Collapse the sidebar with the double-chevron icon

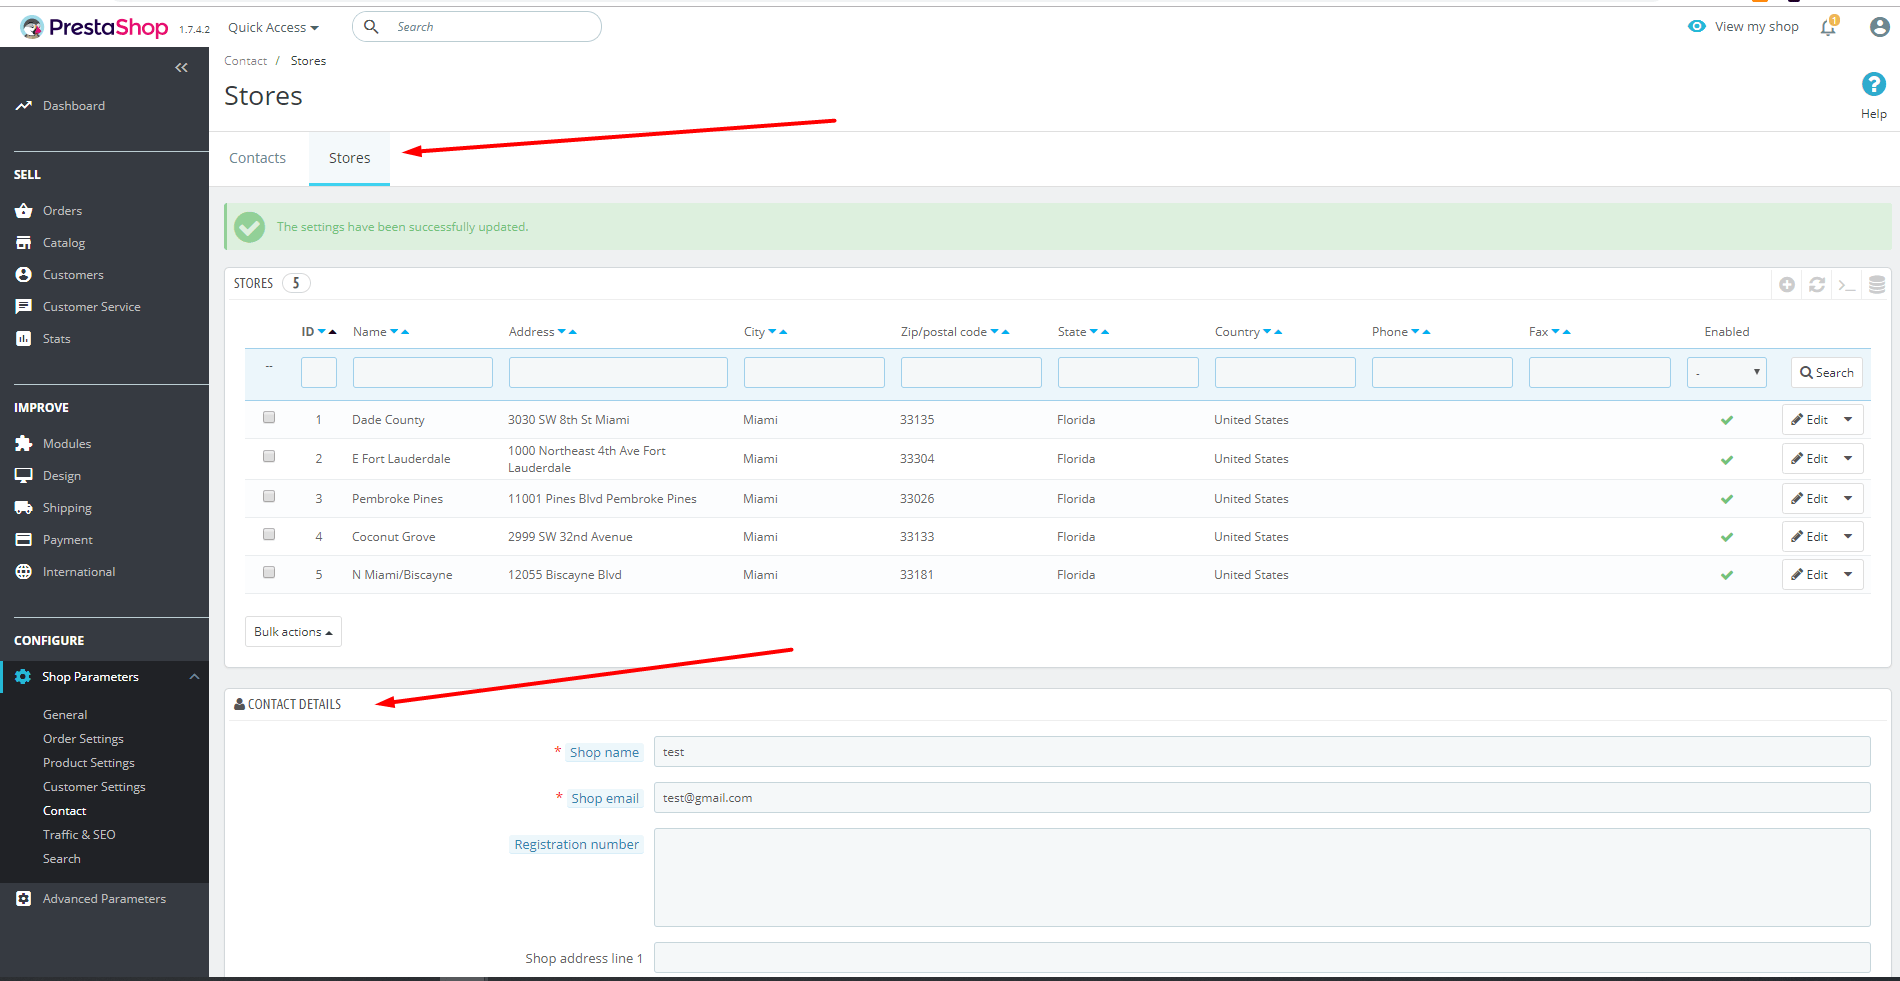tap(181, 68)
